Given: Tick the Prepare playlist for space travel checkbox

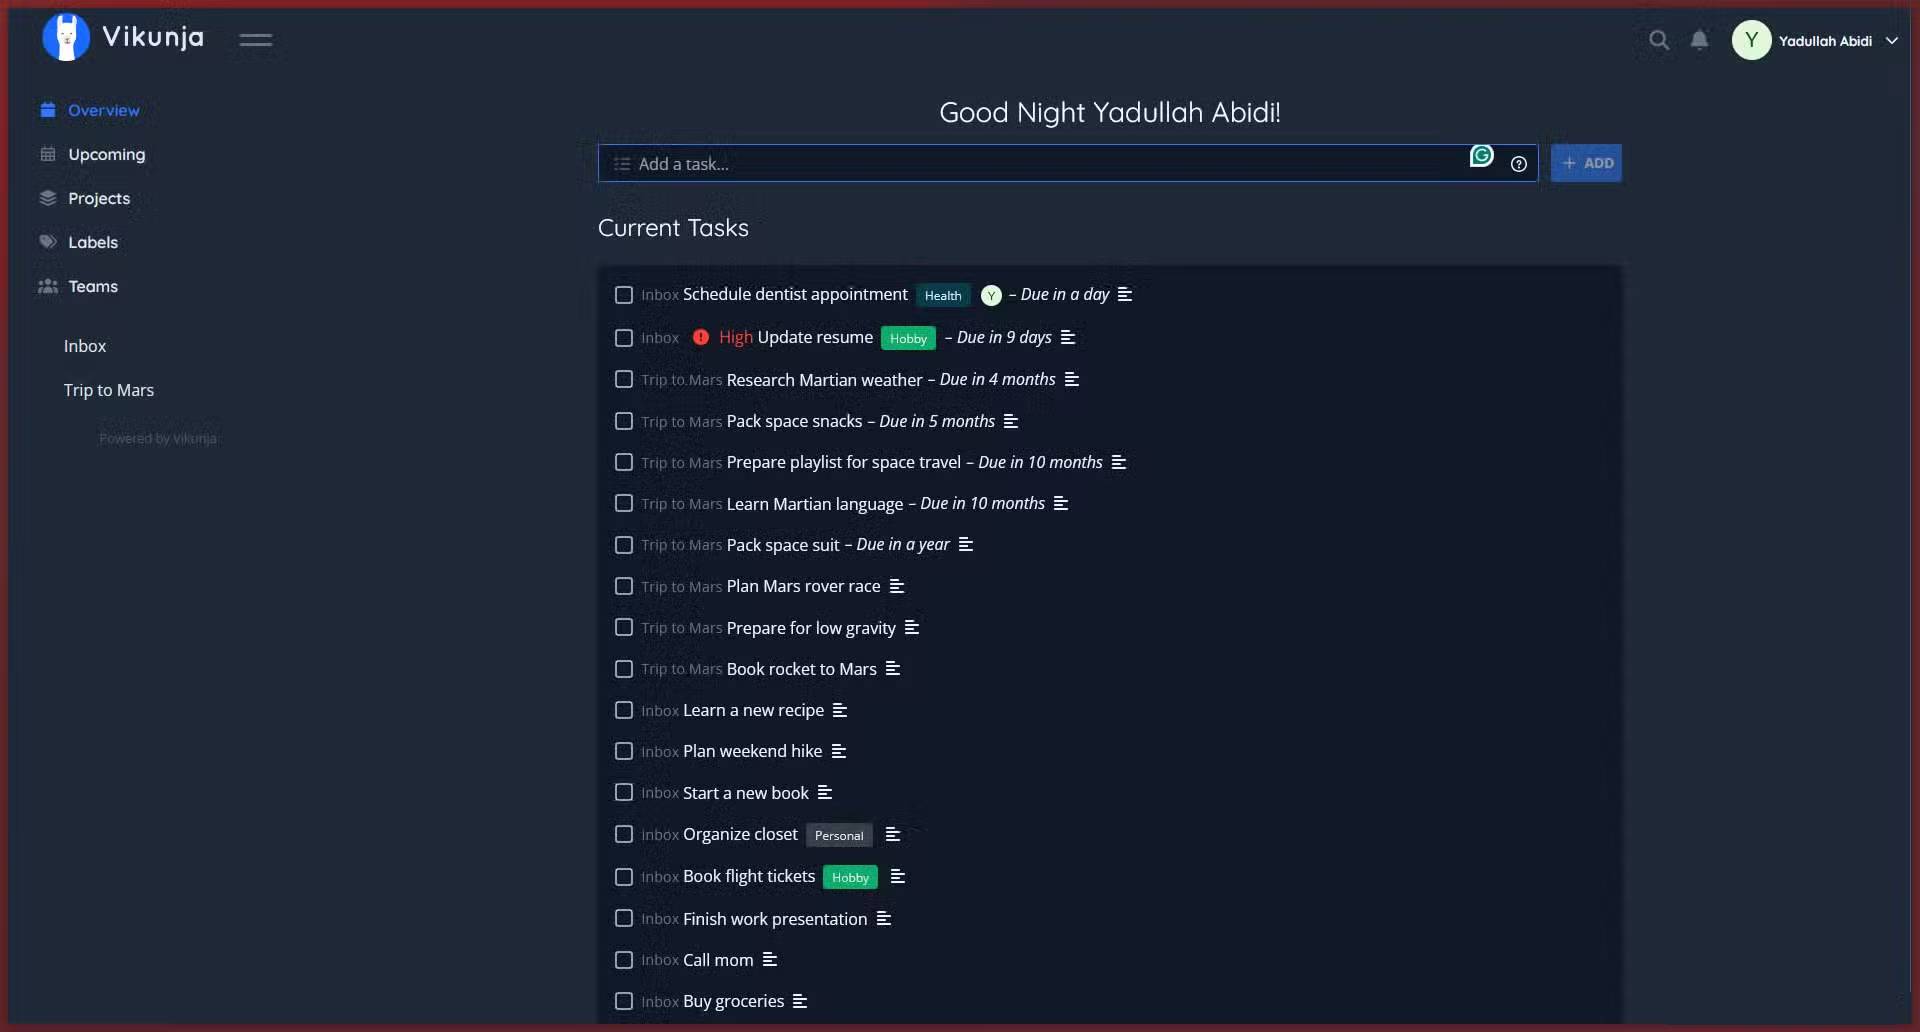Looking at the screenshot, I should (x=624, y=462).
